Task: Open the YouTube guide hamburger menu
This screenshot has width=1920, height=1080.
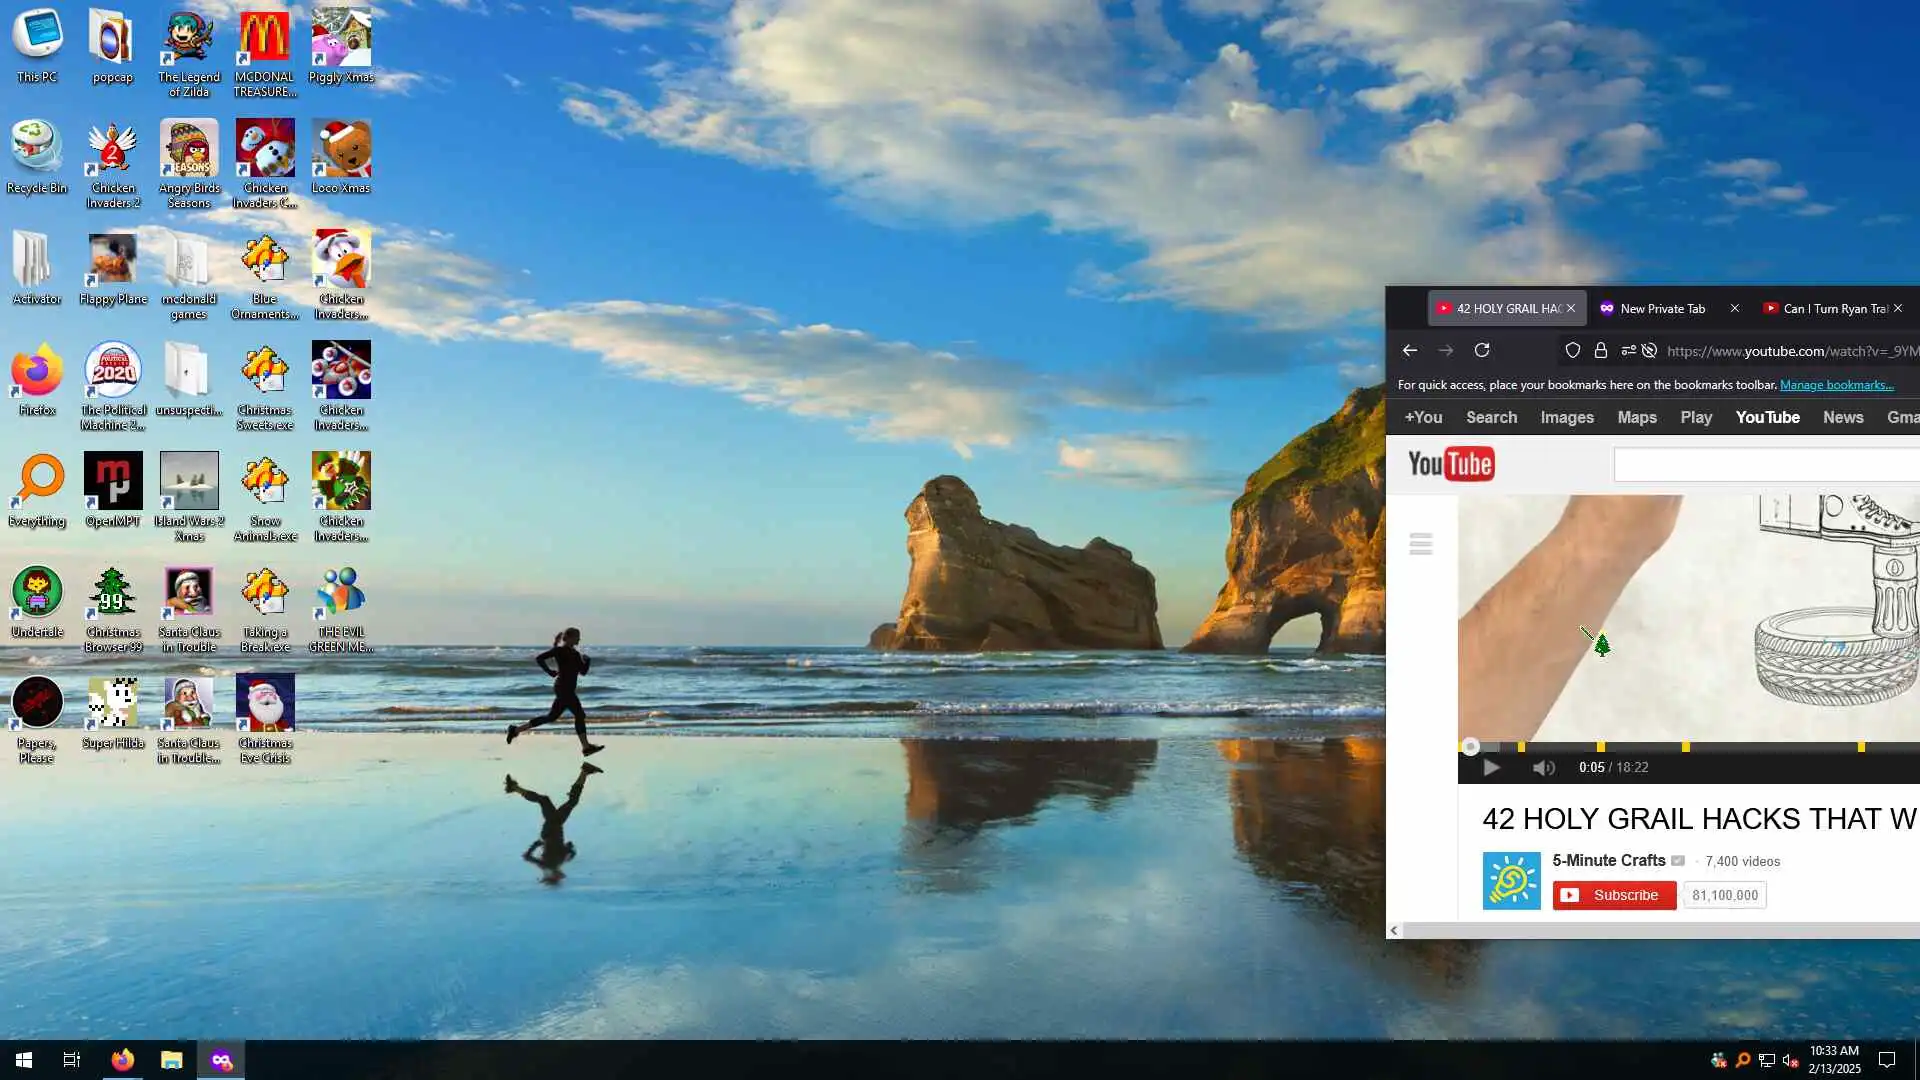Action: tap(1420, 544)
